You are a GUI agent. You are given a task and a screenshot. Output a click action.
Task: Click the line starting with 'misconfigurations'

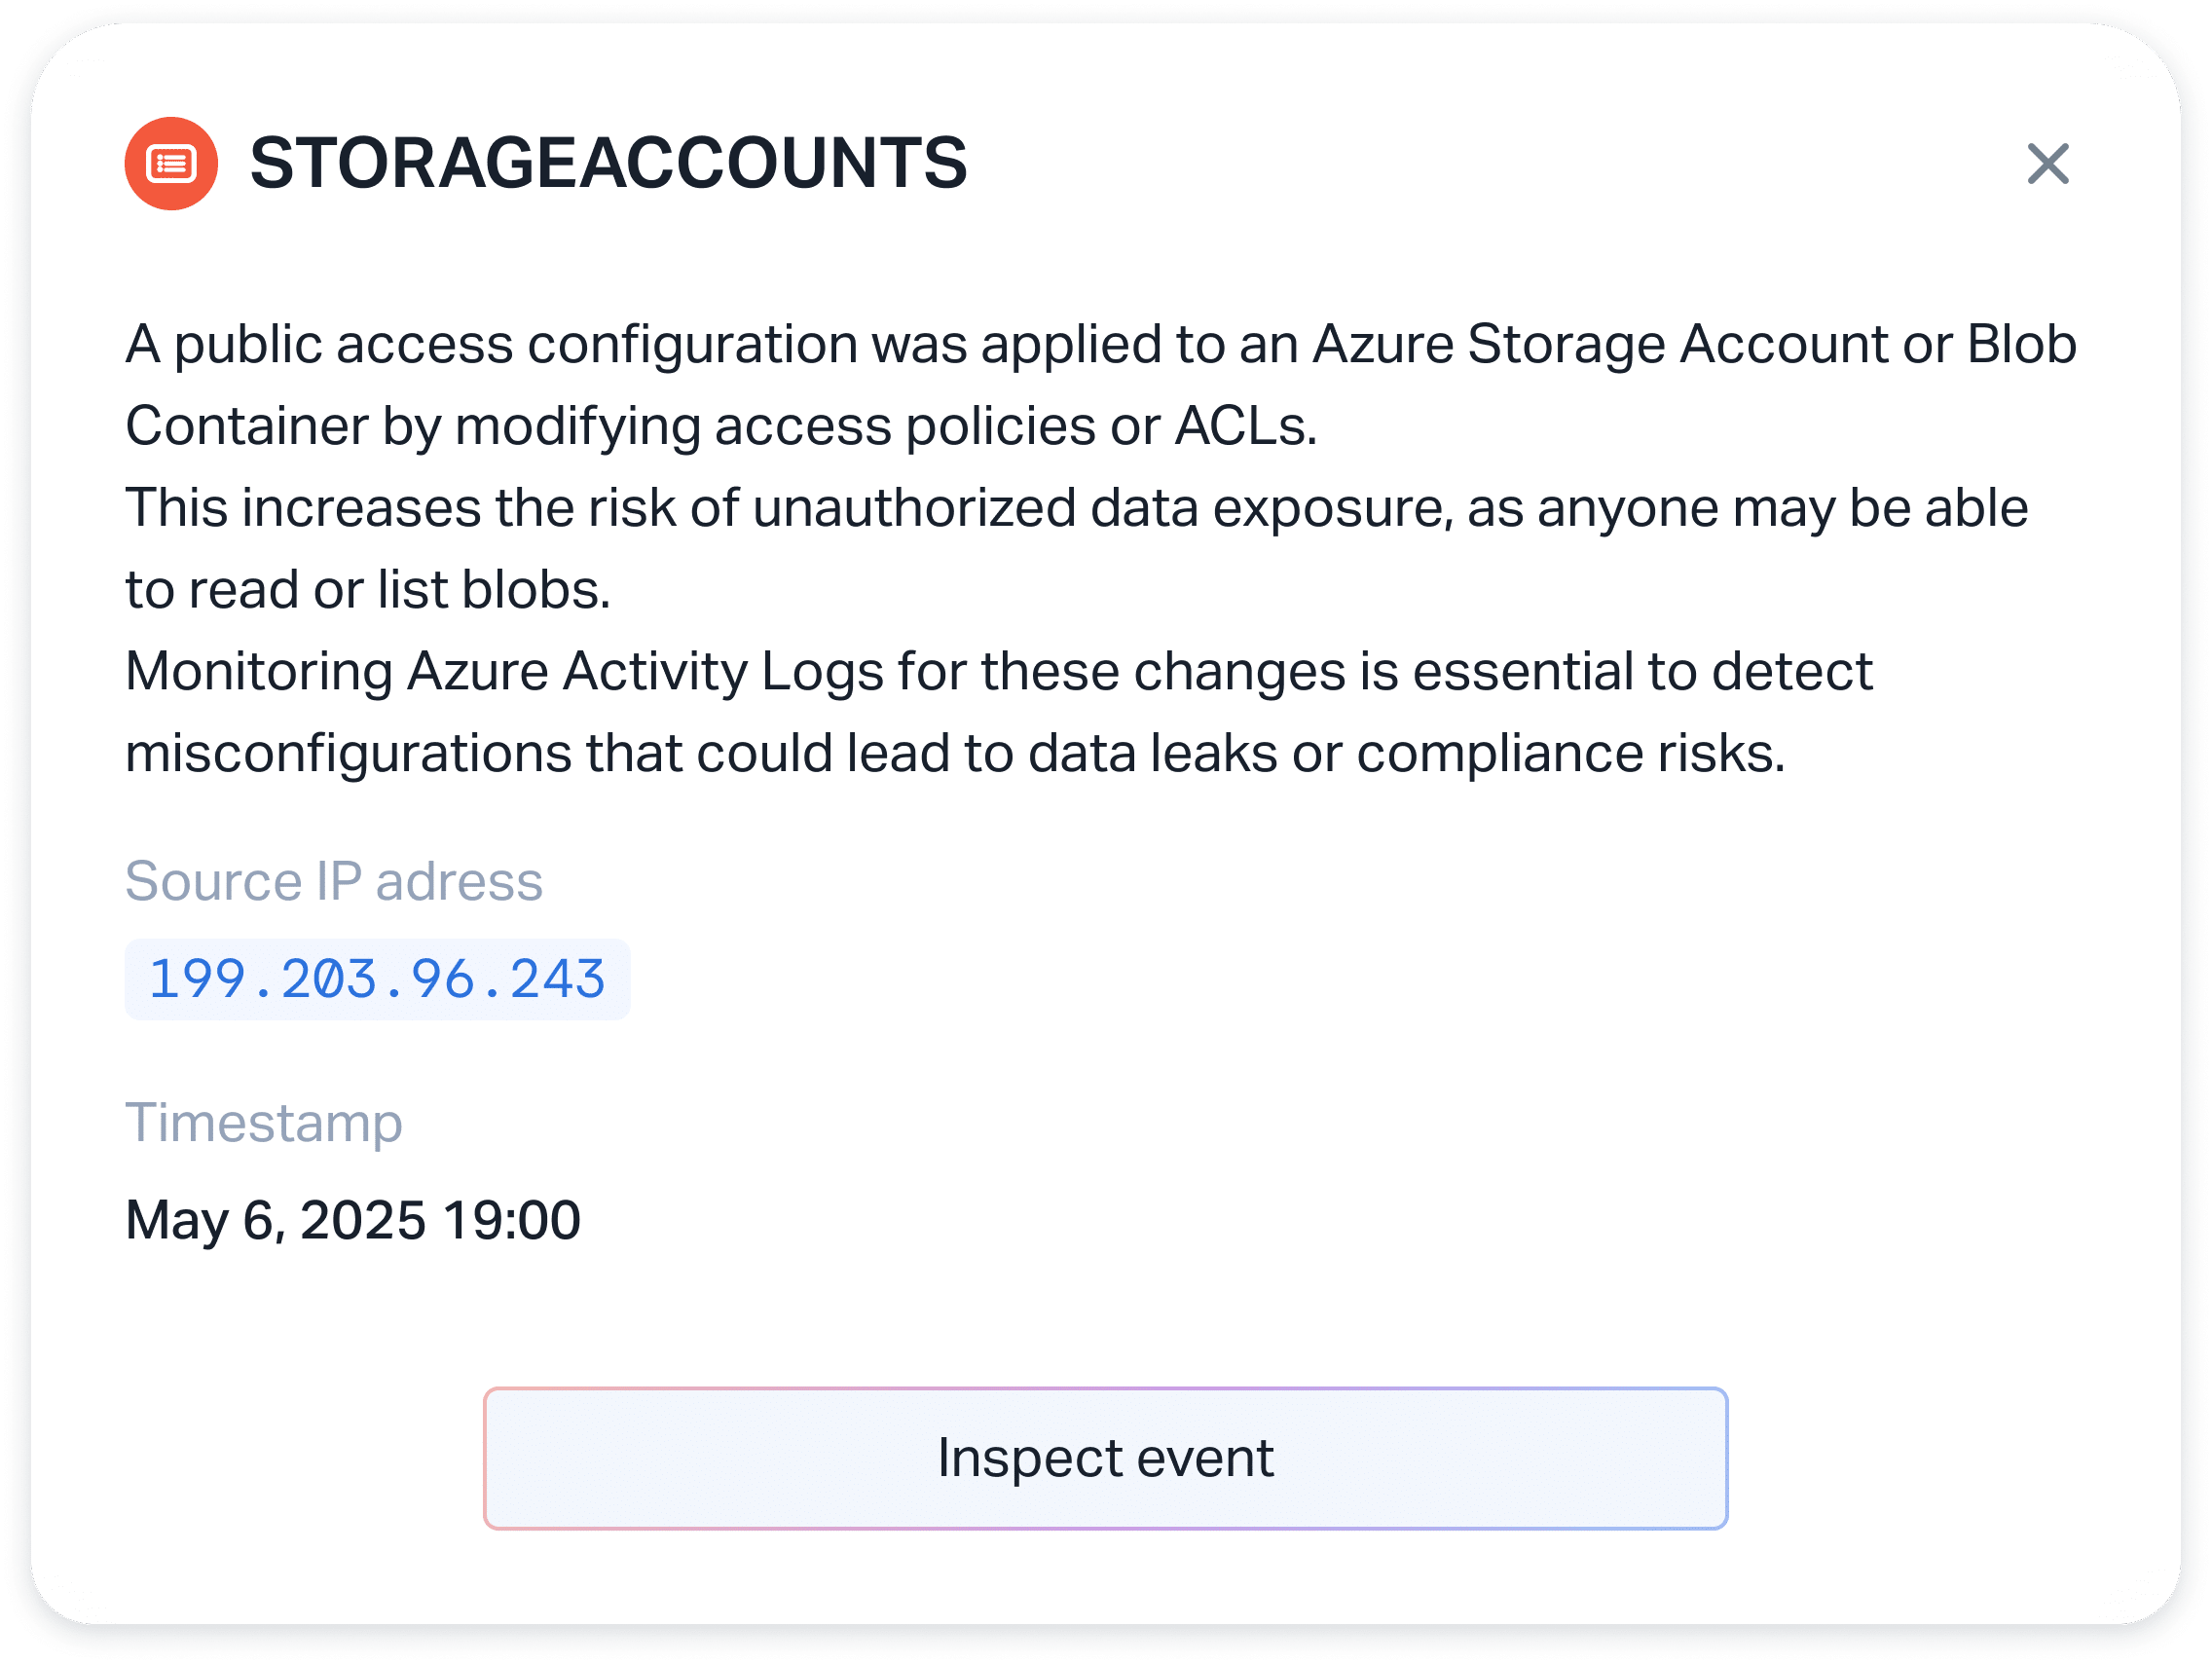(x=954, y=754)
